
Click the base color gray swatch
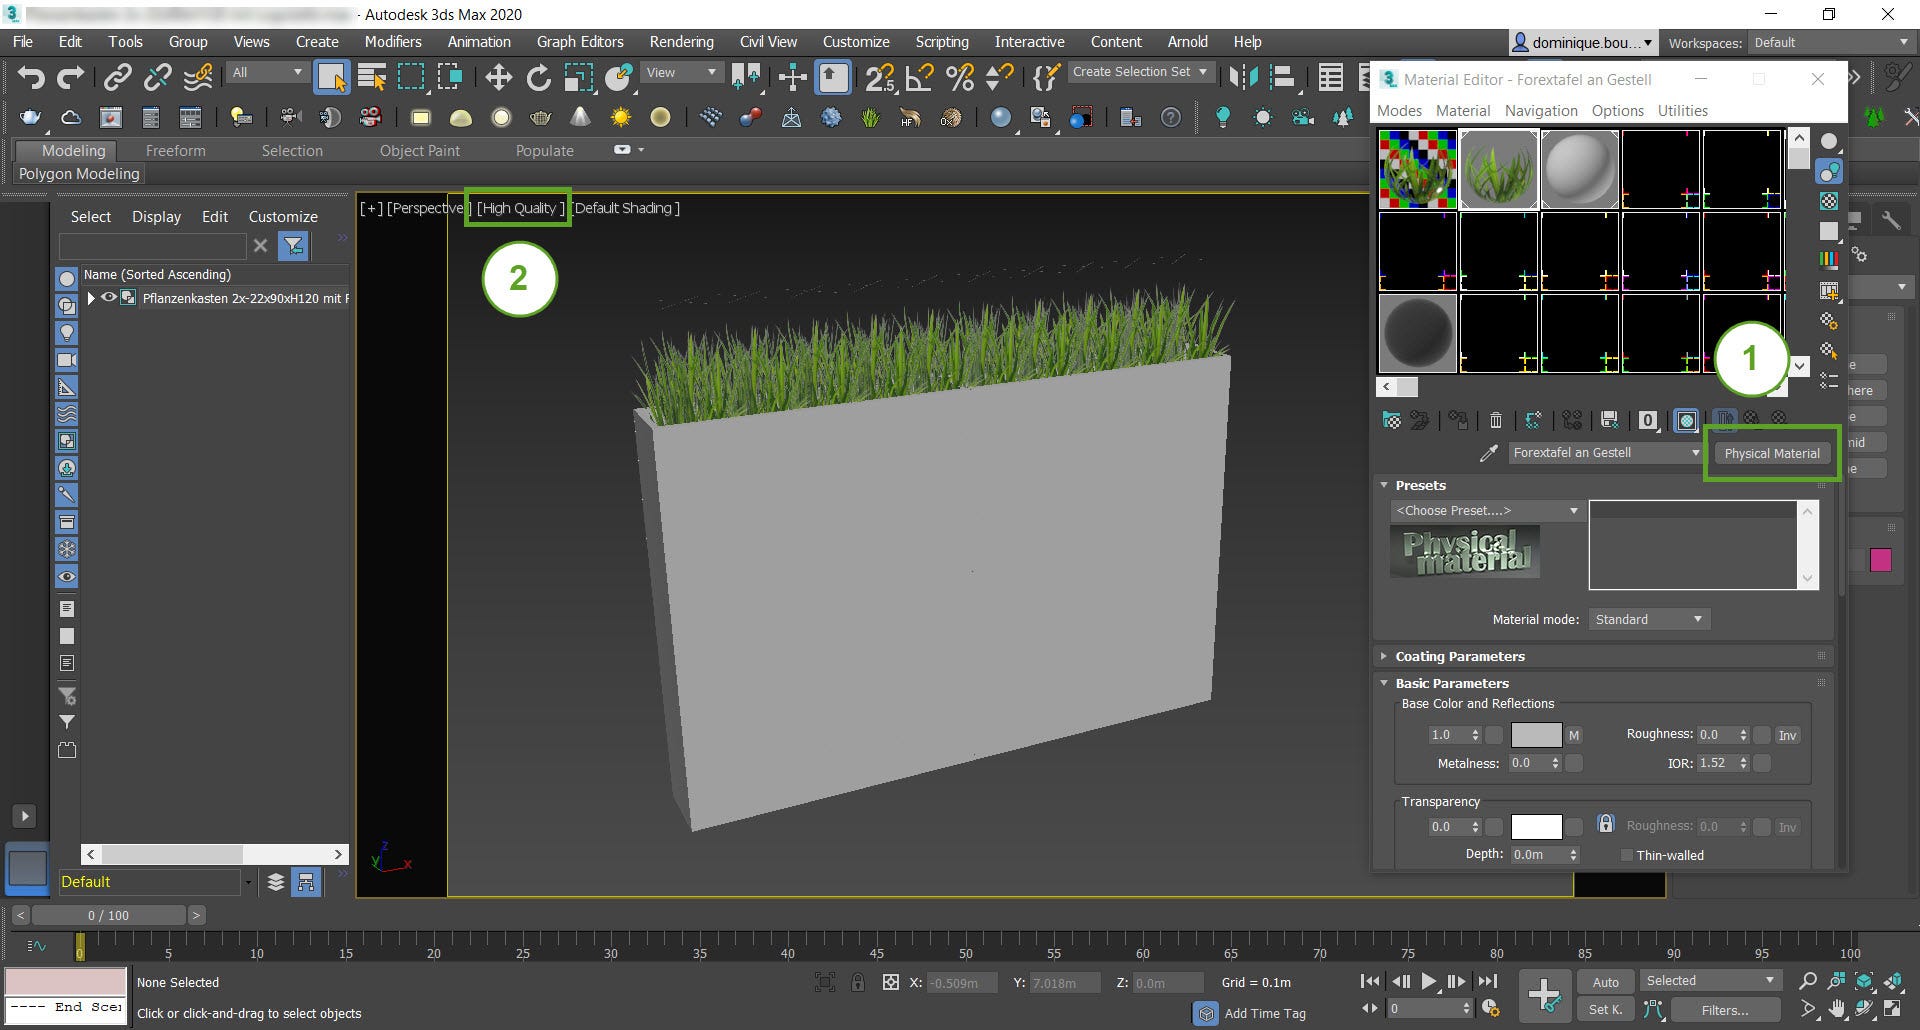[1535, 735]
